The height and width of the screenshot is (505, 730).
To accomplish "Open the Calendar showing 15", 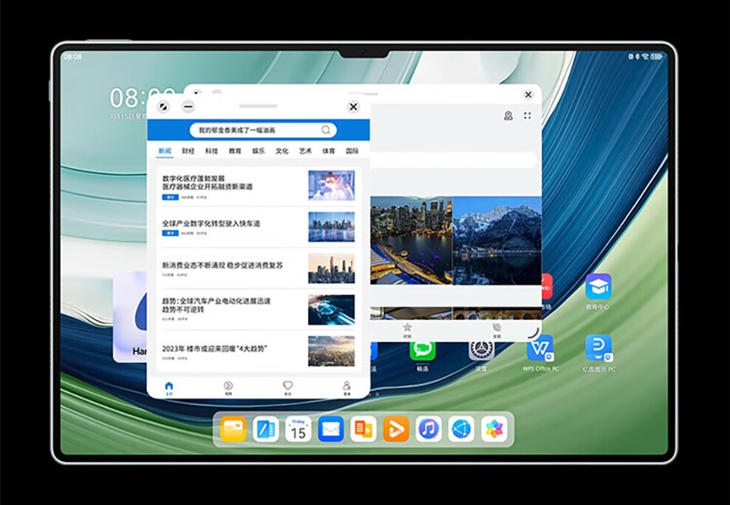I will click(298, 430).
